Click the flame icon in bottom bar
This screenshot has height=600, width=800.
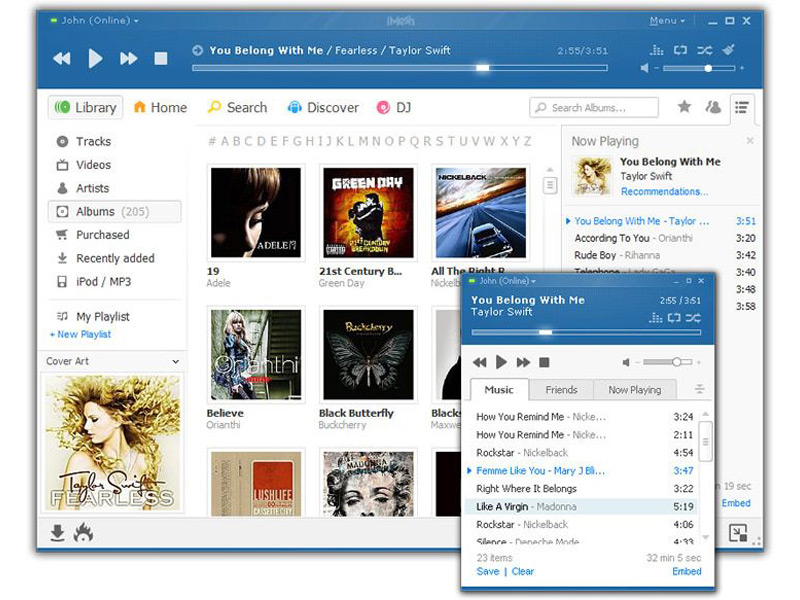coord(83,533)
